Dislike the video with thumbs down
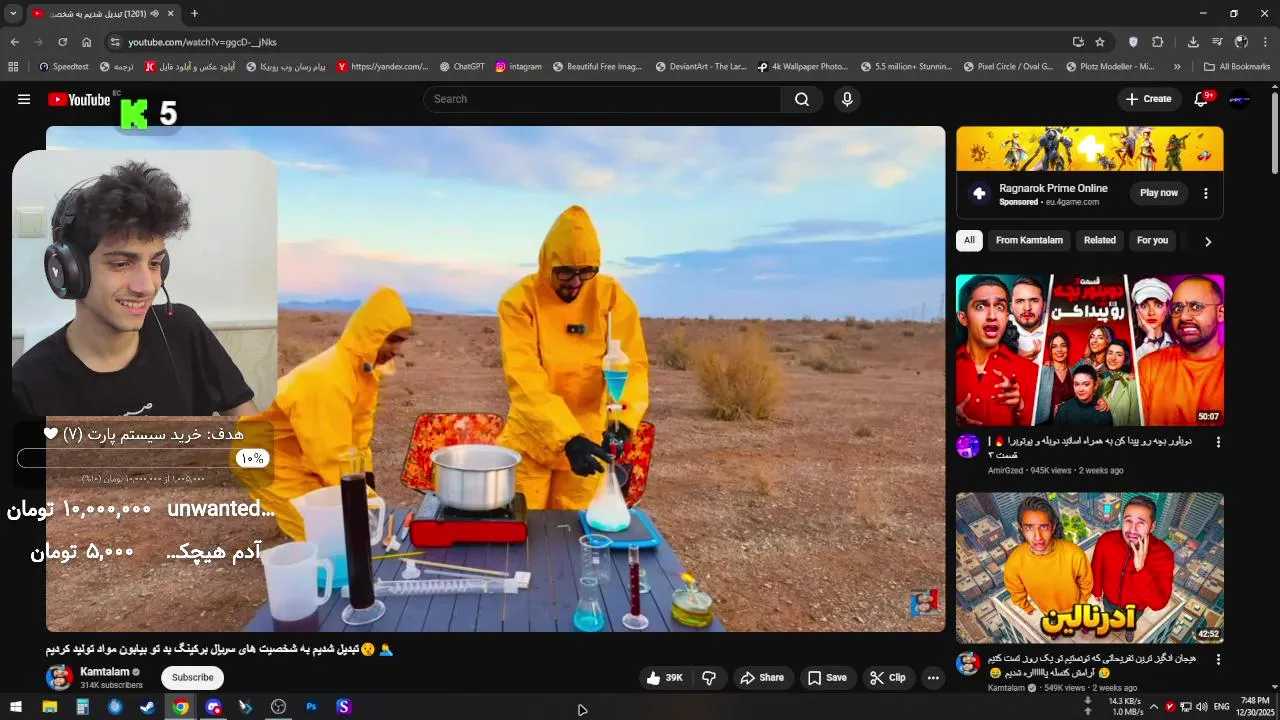The image size is (1280, 720). [709, 677]
